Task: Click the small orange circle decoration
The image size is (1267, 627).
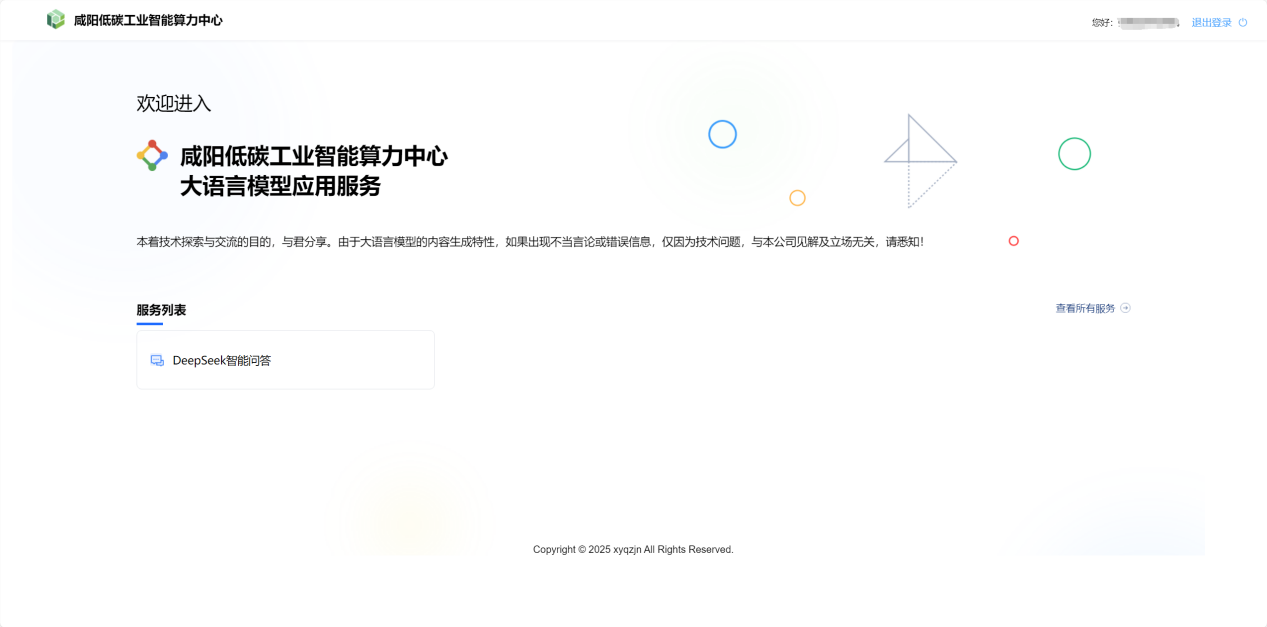Action: coord(797,198)
